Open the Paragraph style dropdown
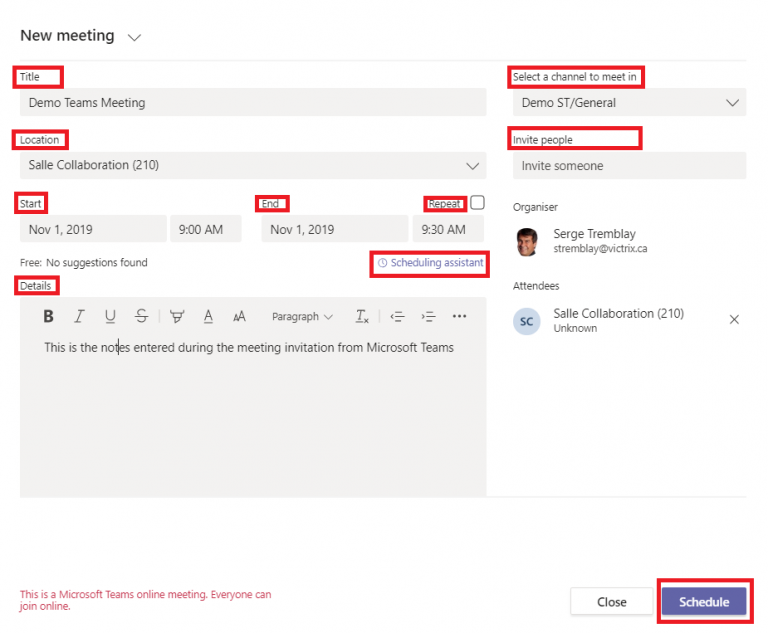768x633 pixels. (302, 317)
